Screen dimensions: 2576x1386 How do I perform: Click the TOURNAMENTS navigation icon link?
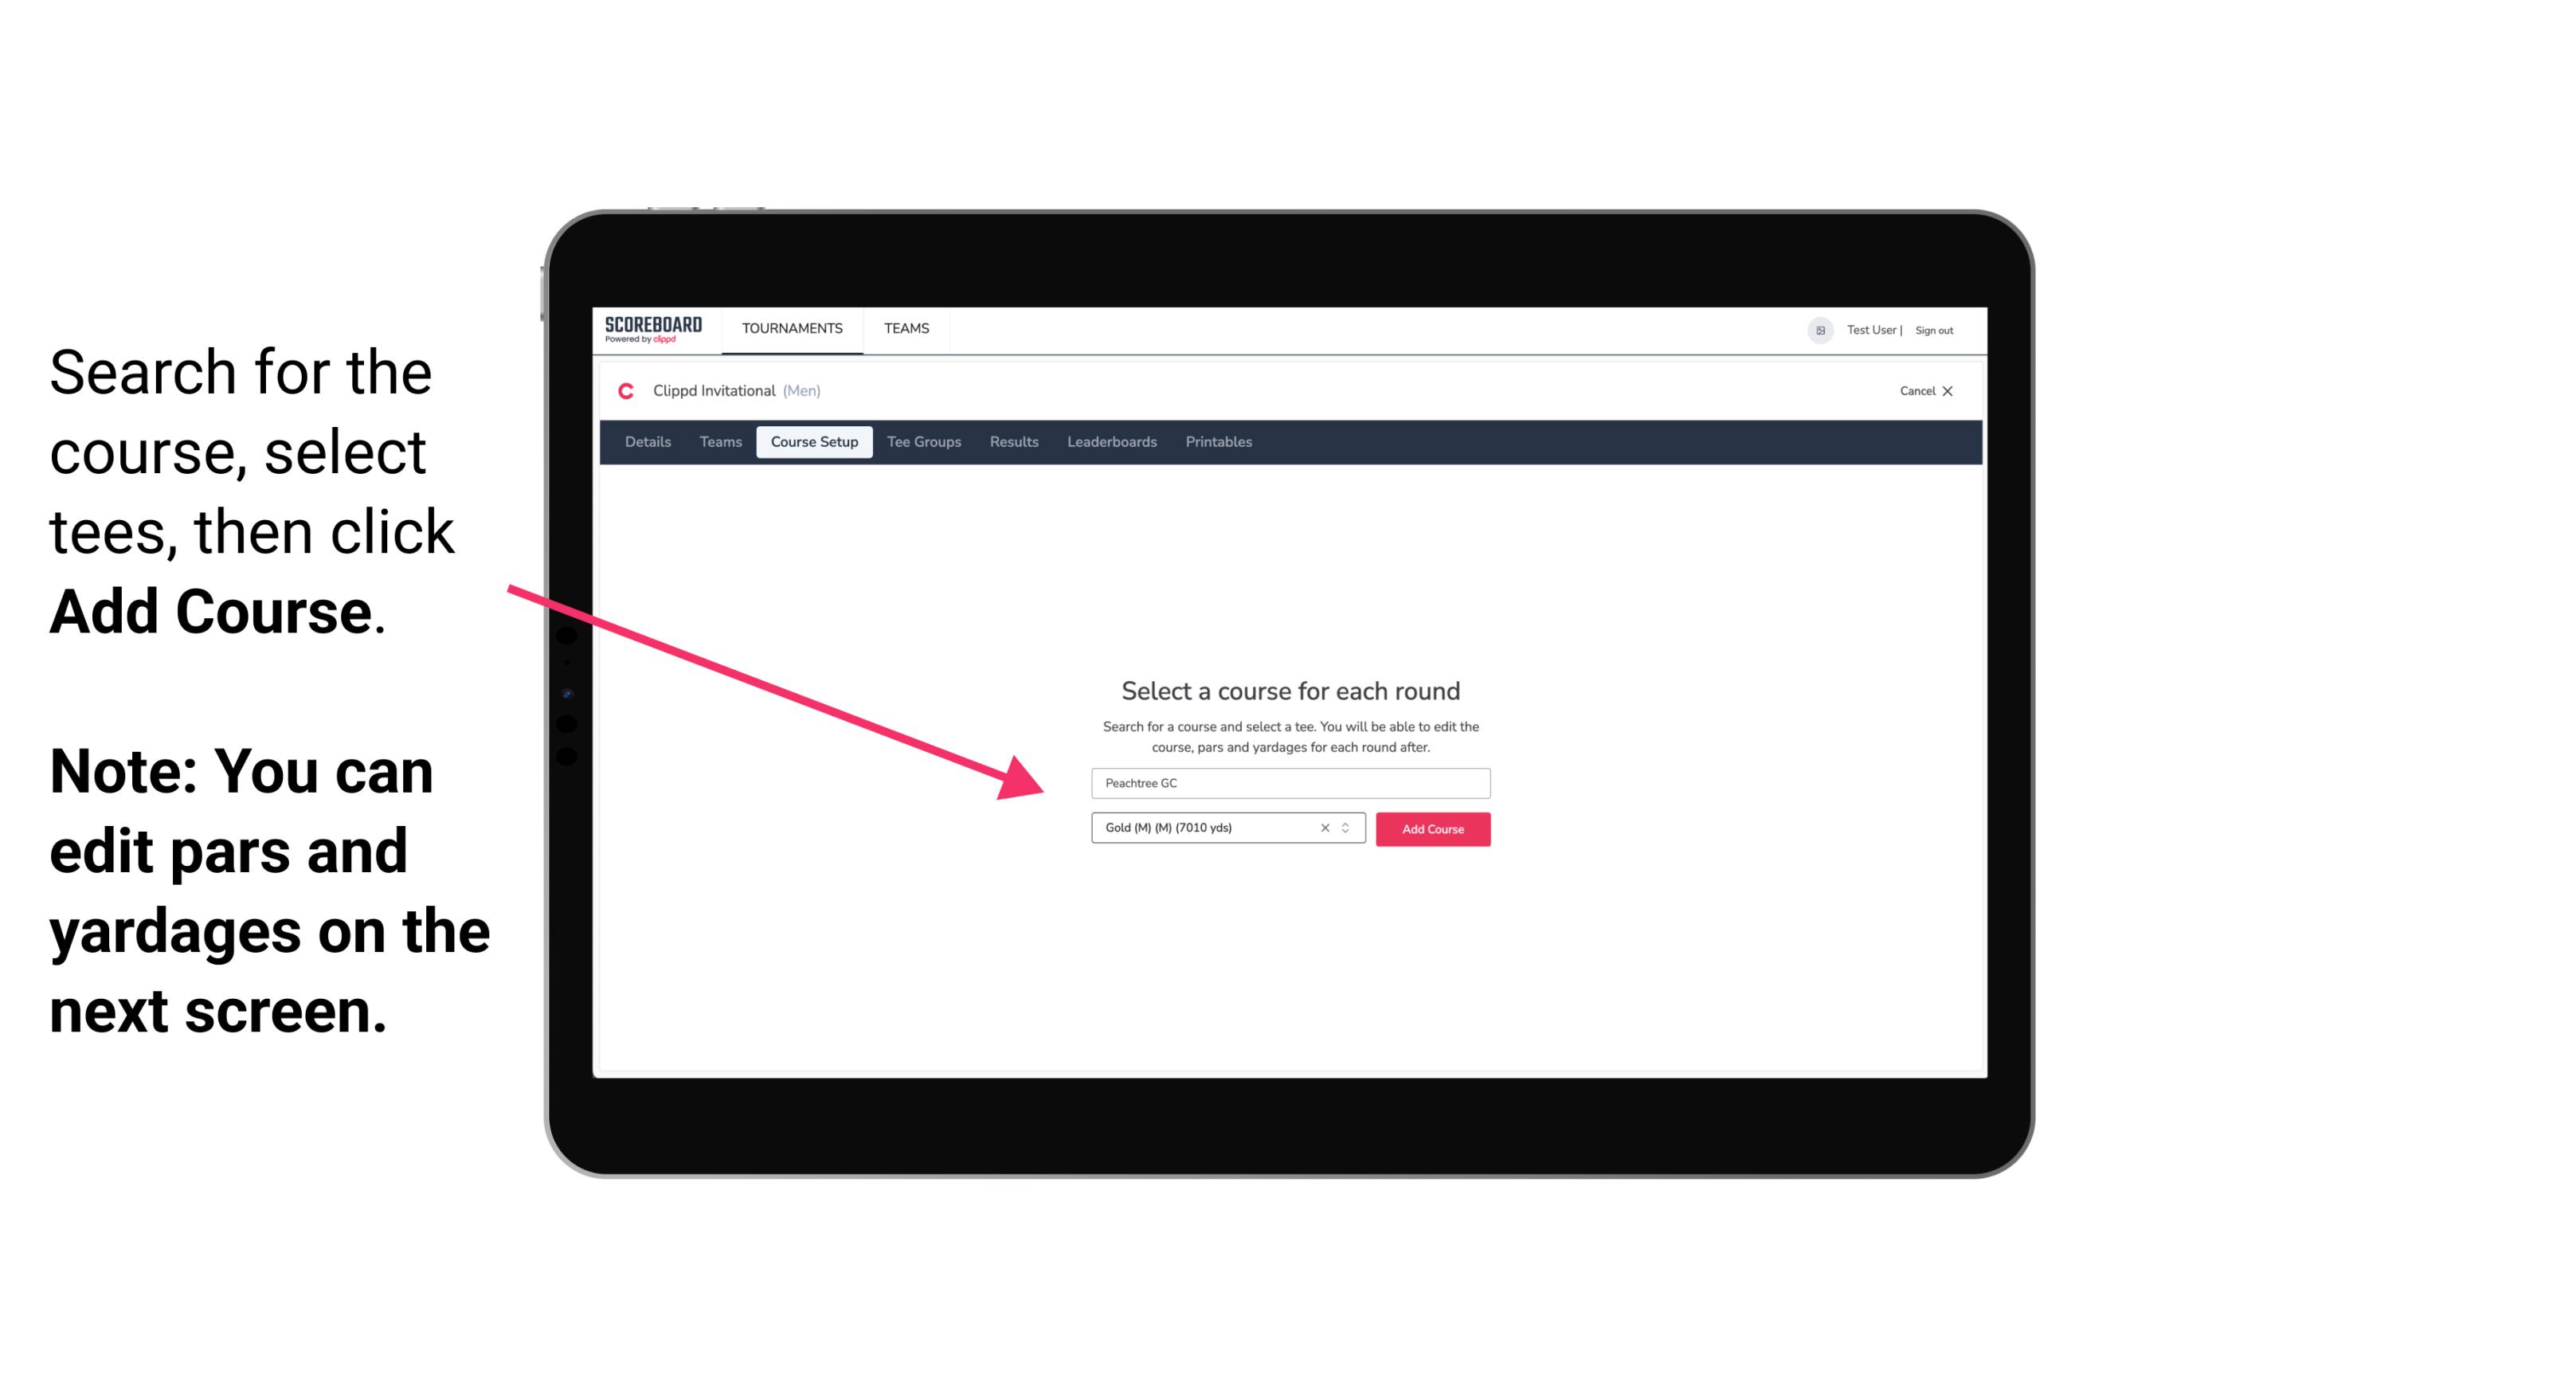pos(790,327)
